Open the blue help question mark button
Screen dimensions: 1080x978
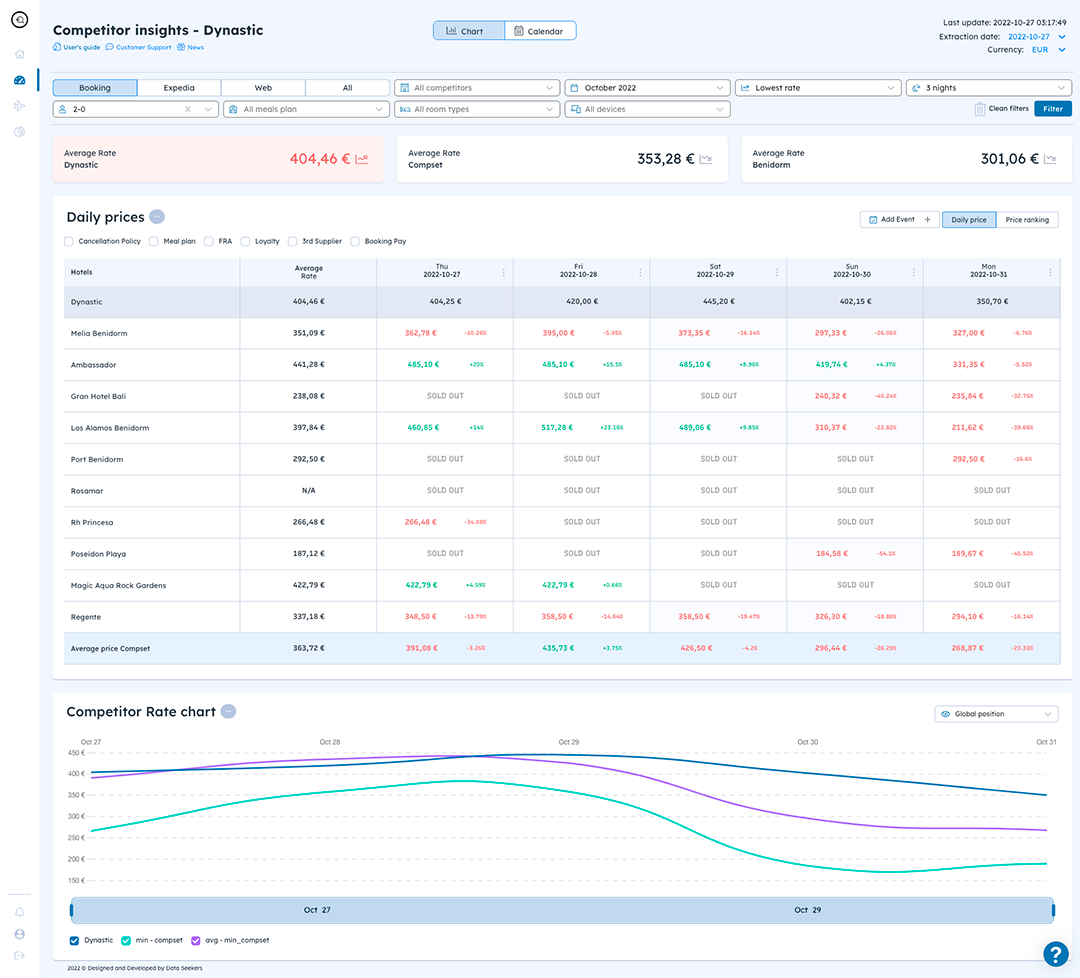(1055, 954)
